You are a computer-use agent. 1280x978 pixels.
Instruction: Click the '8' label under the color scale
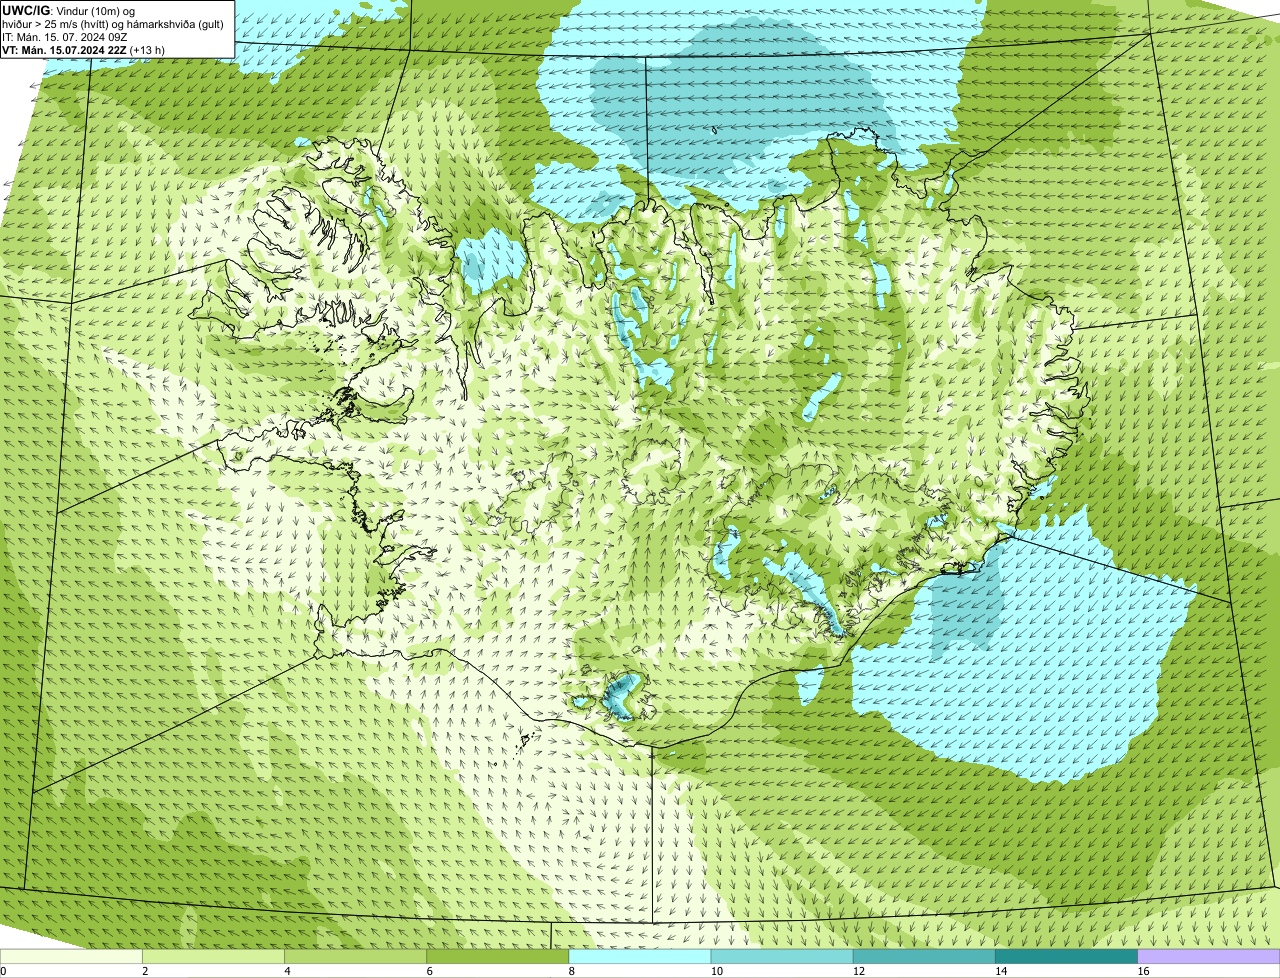pos(572,971)
